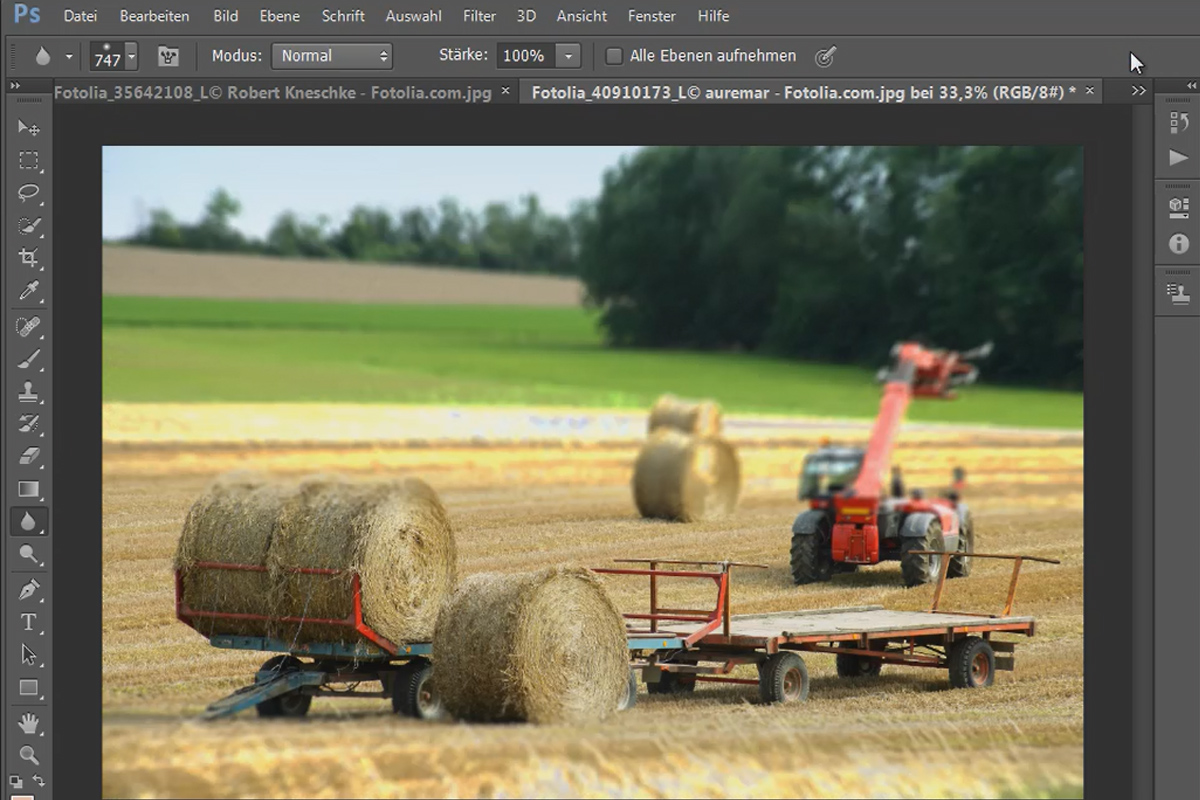Open the Stärke slider dropdown arrow

tap(568, 56)
